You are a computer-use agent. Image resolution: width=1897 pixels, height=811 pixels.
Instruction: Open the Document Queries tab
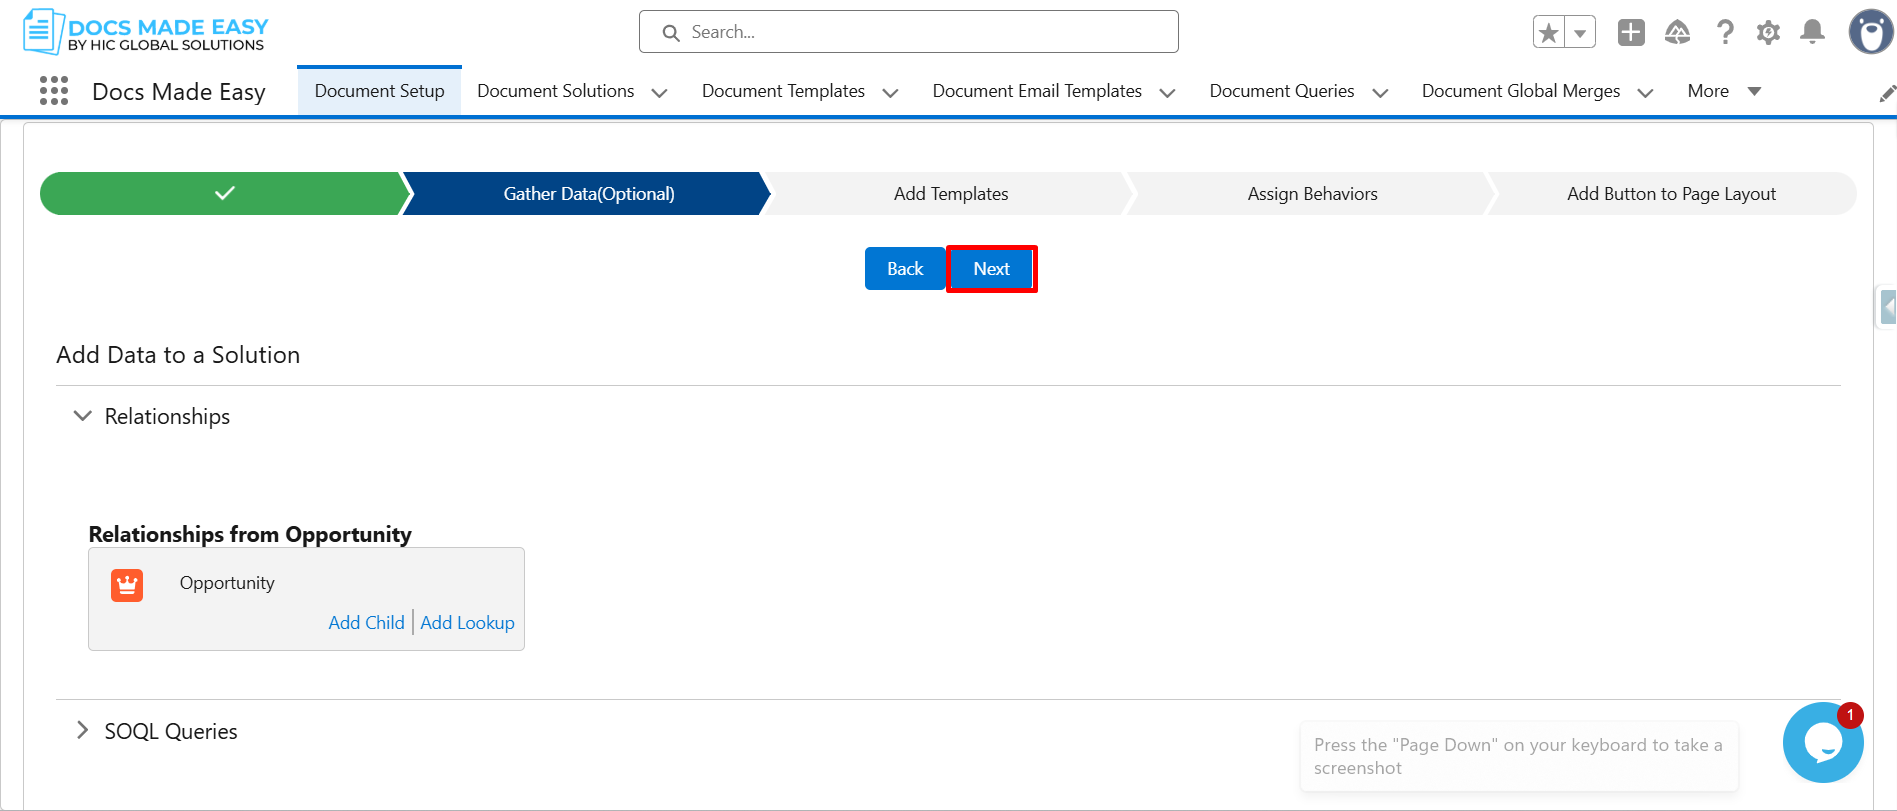click(1282, 91)
